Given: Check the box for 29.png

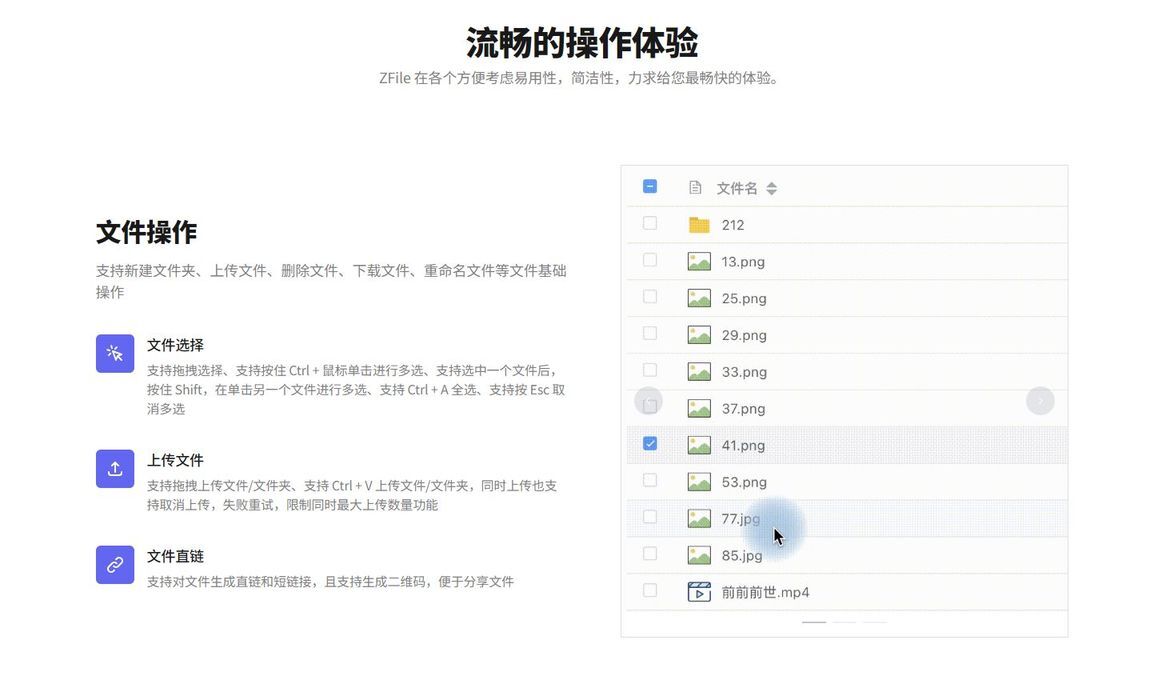Looking at the screenshot, I should [650, 333].
